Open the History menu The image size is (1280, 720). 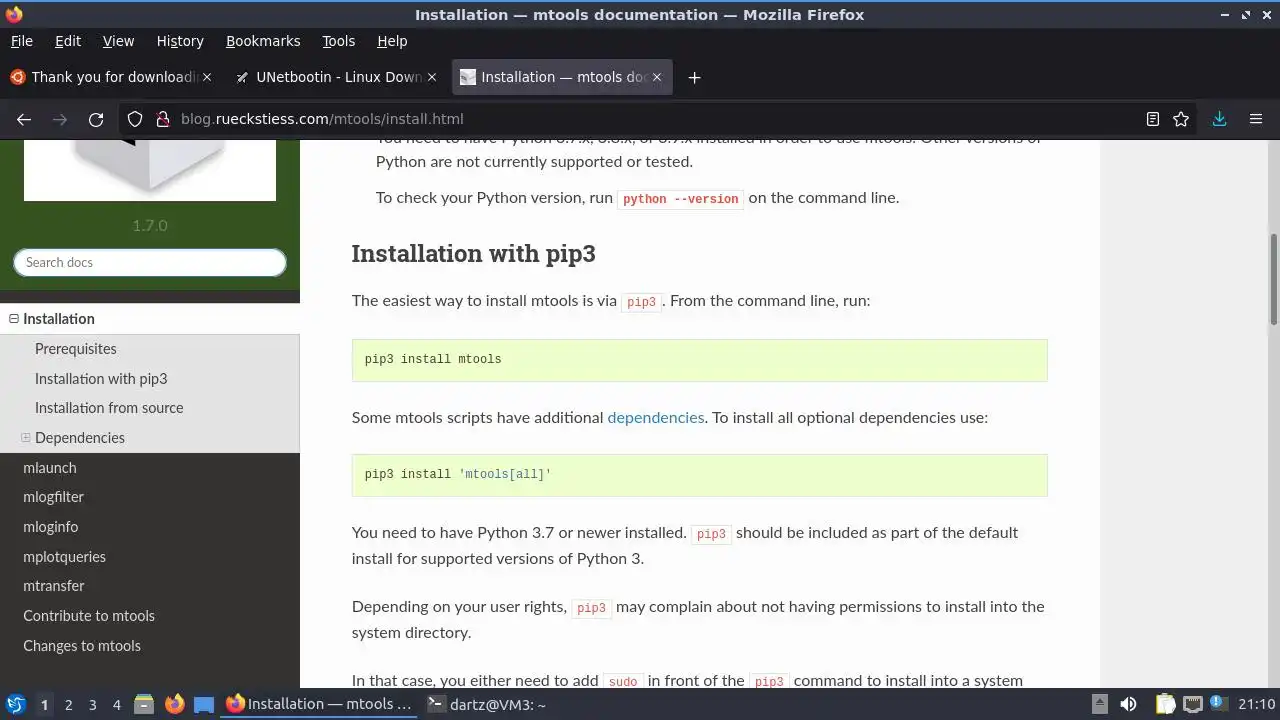point(180,41)
